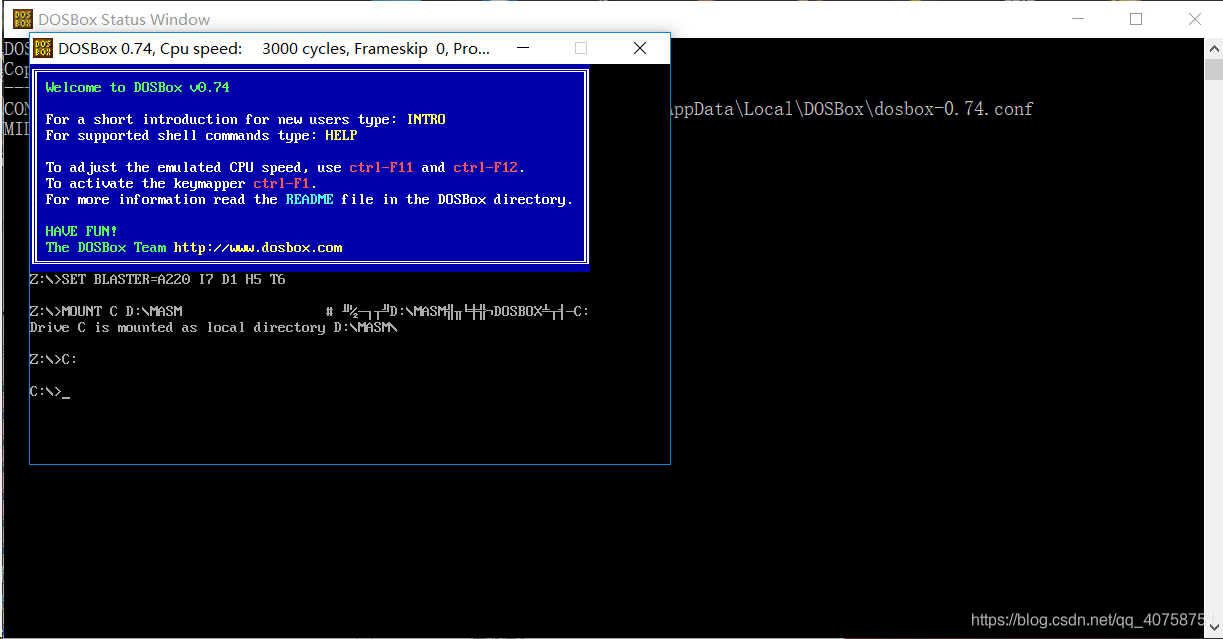This screenshot has height=639, width=1223.
Task: Click the cyan README word
Action: click(309, 200)
